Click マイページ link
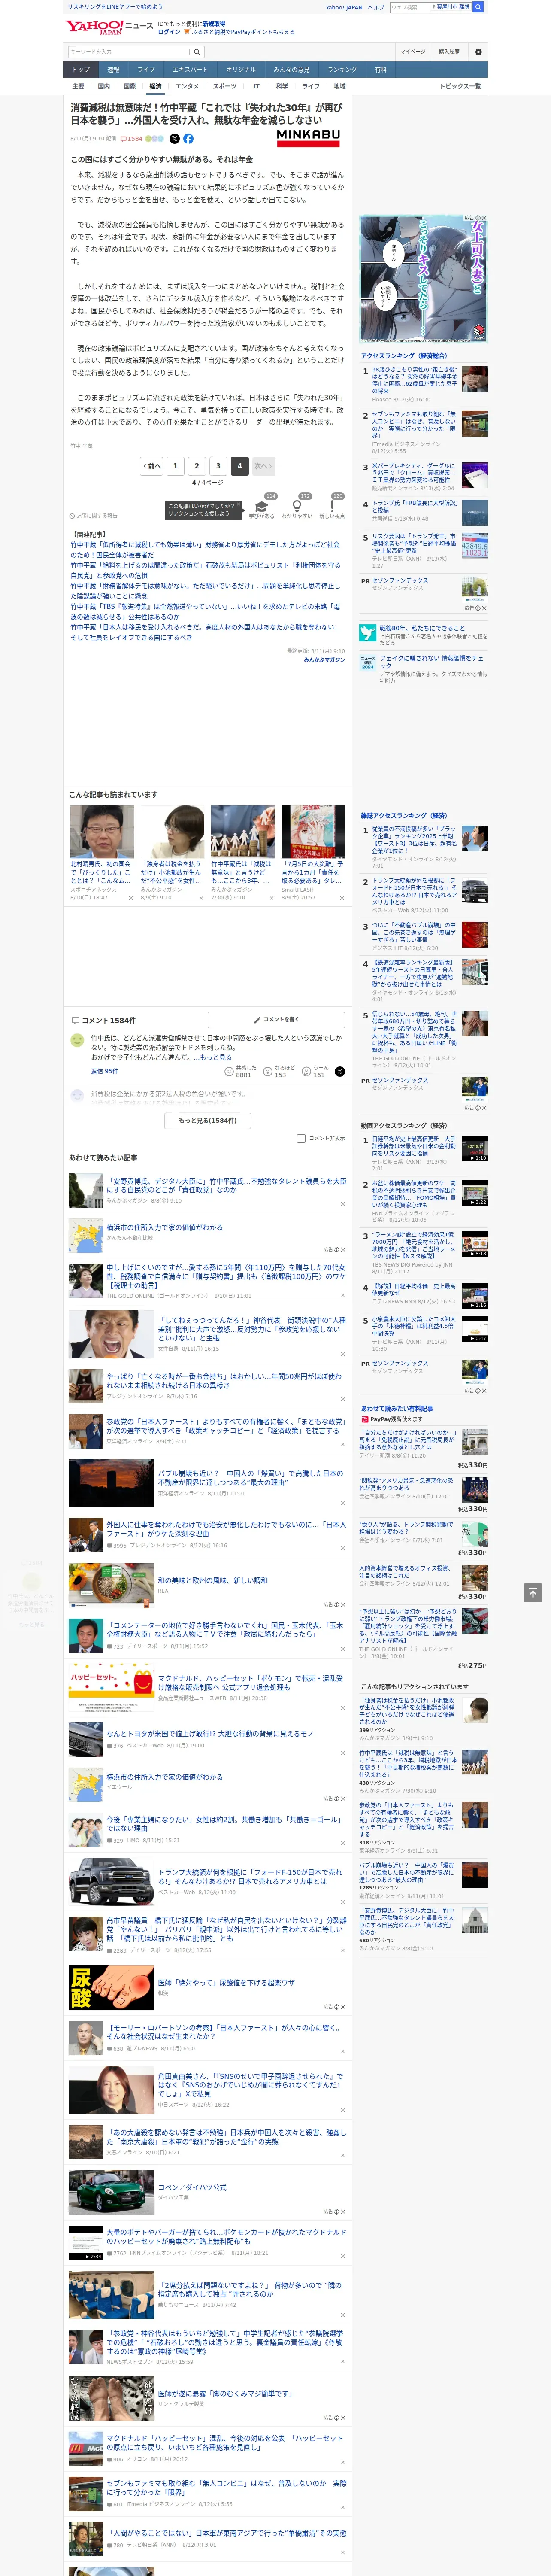Screen dimensions: 551x2576 tap(412, 52)
